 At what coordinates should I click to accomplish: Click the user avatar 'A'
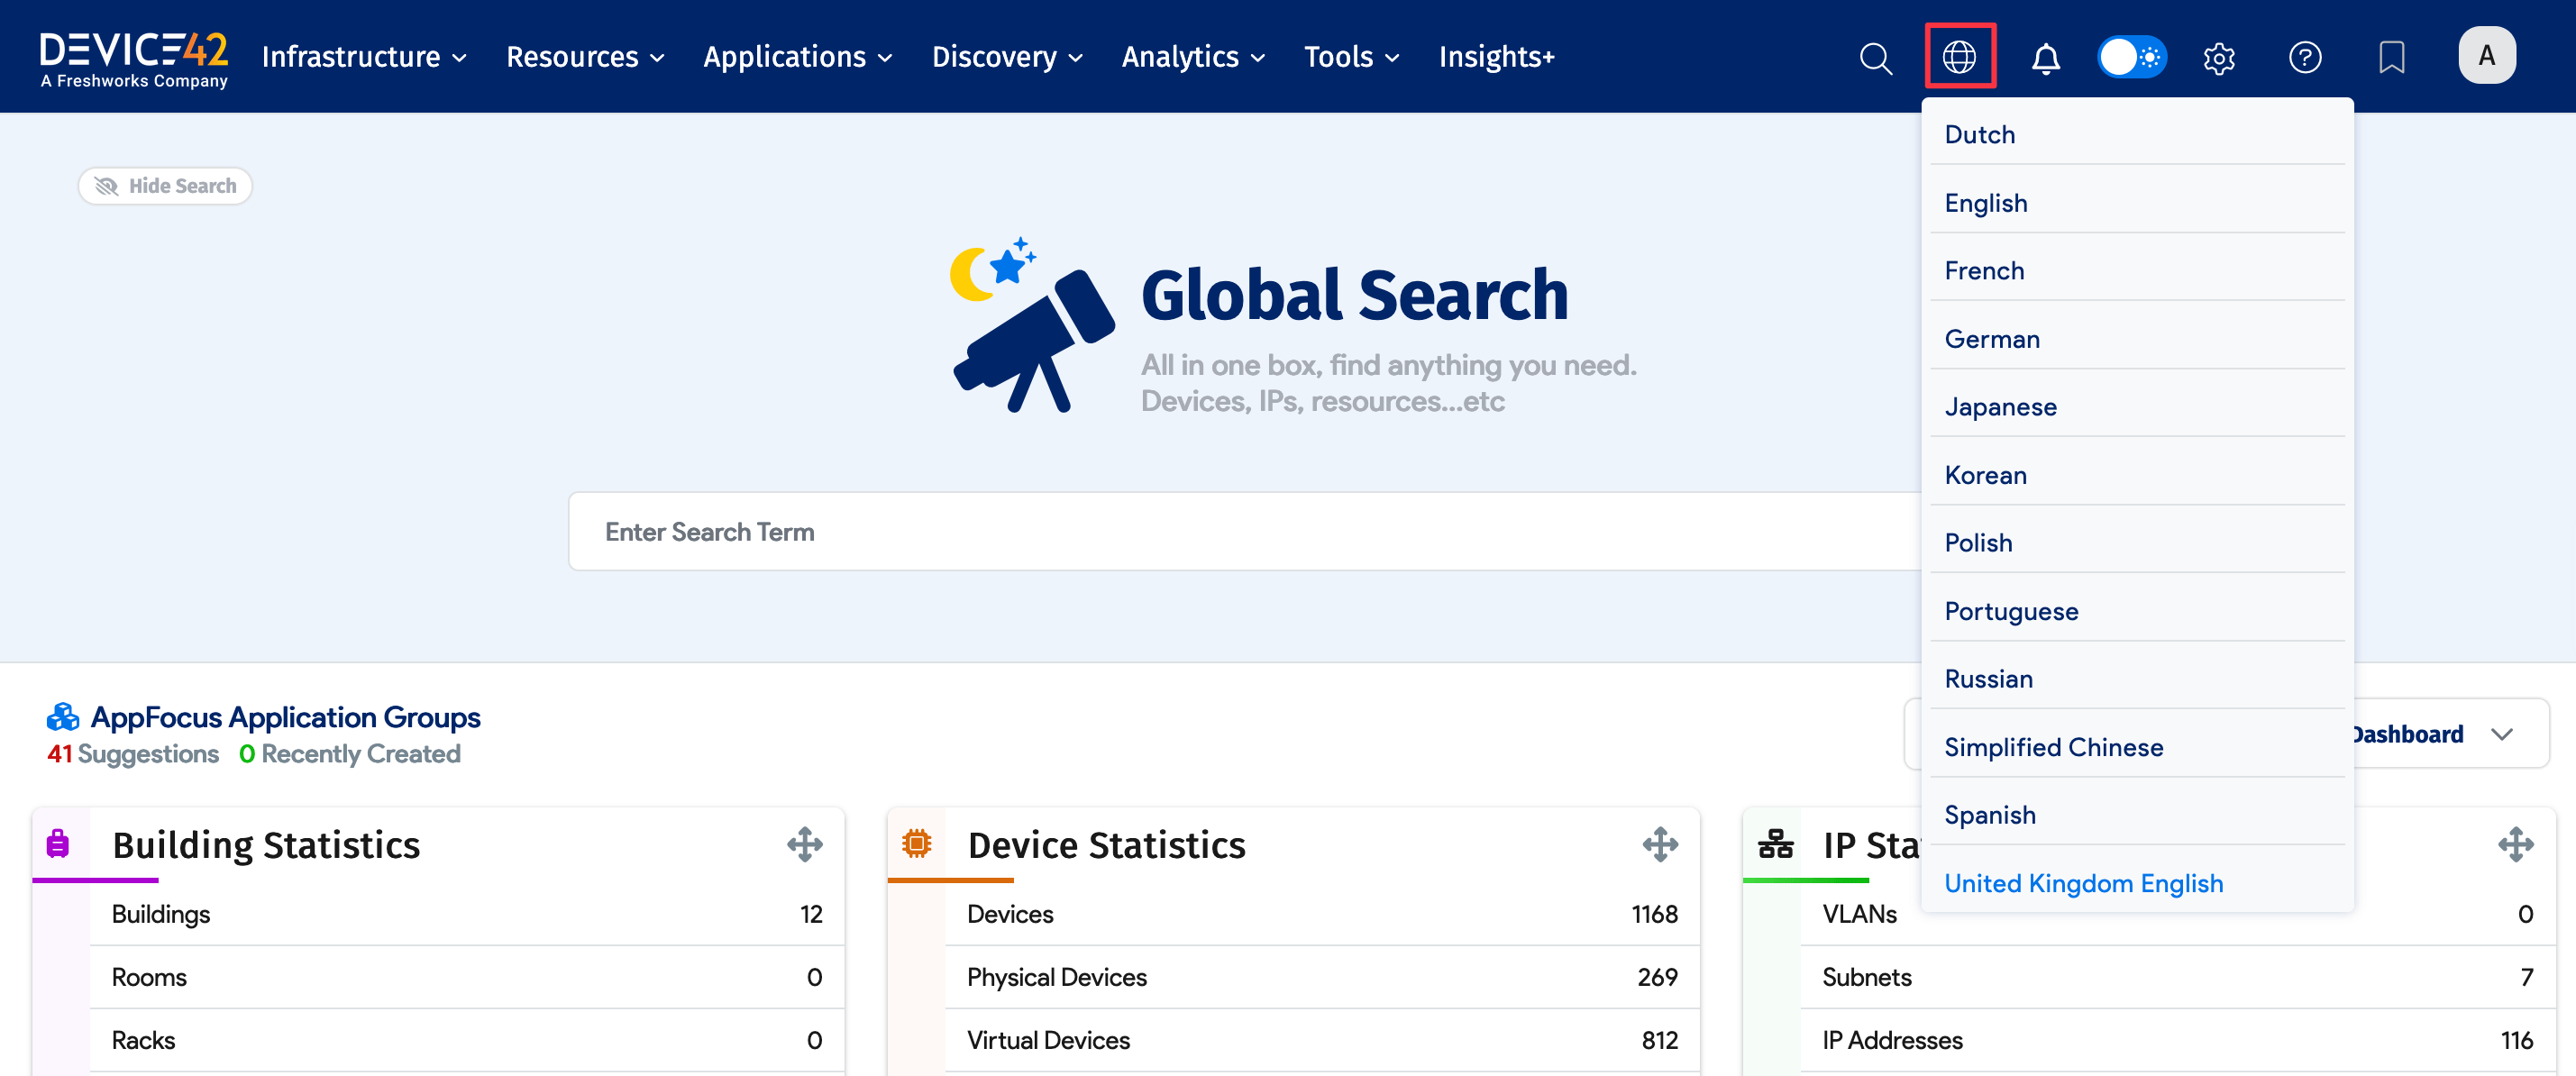[x=2486, y=56]
